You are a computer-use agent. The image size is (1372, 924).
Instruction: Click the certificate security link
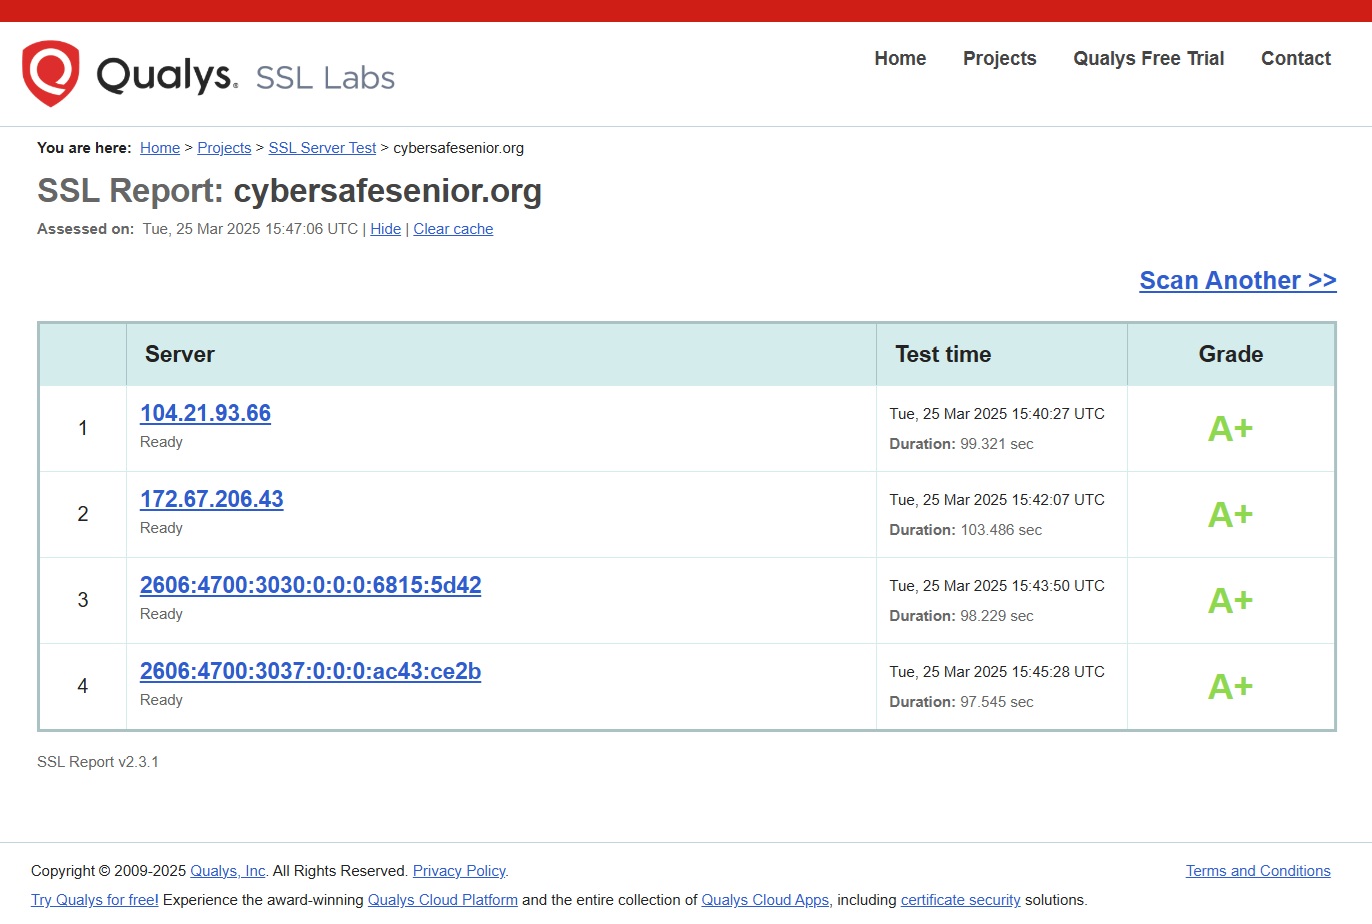[x=960, y=899]
